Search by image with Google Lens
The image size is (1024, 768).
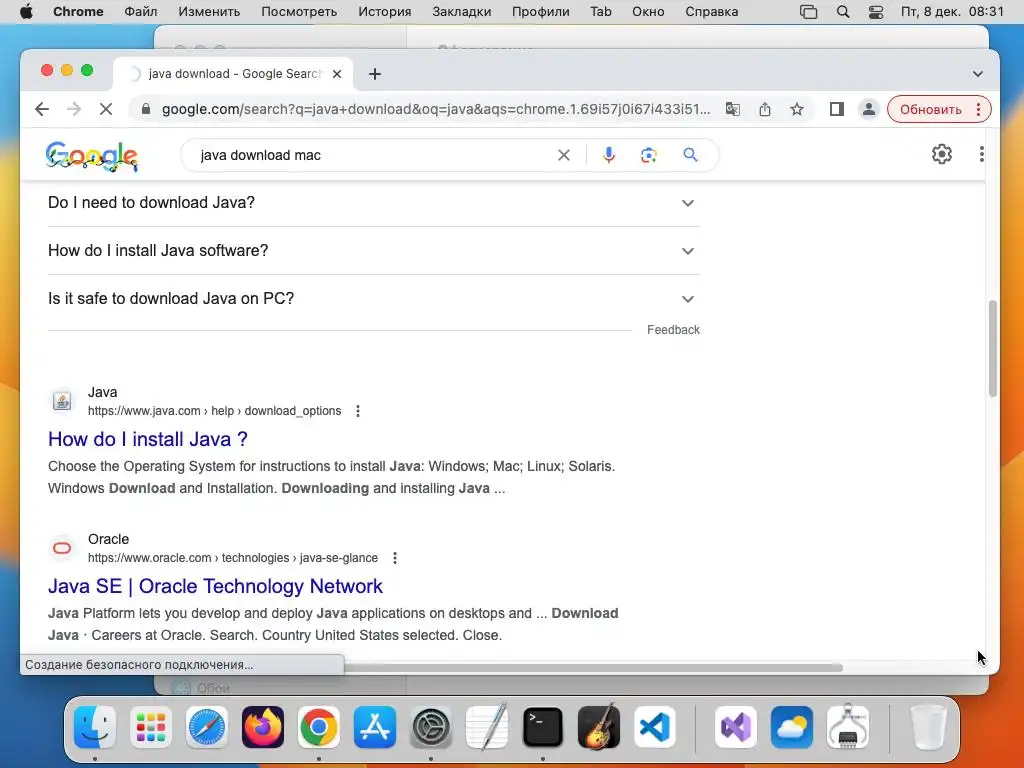point(648,155)
